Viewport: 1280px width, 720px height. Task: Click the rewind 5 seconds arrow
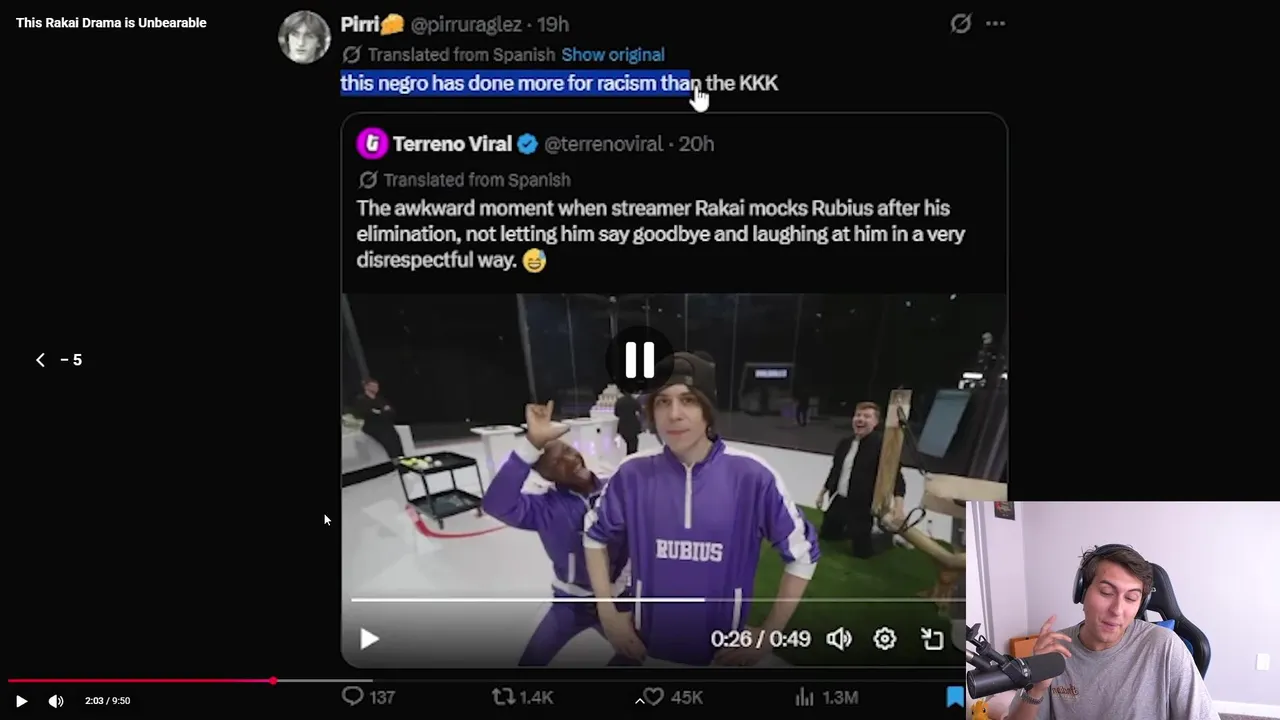point(40,360)
